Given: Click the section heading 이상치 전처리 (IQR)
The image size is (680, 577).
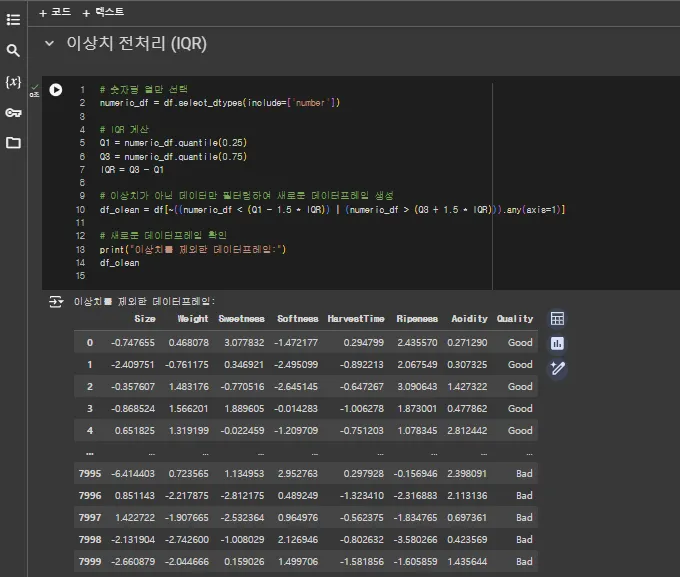Looking at the screenshot, I should 137,43.
